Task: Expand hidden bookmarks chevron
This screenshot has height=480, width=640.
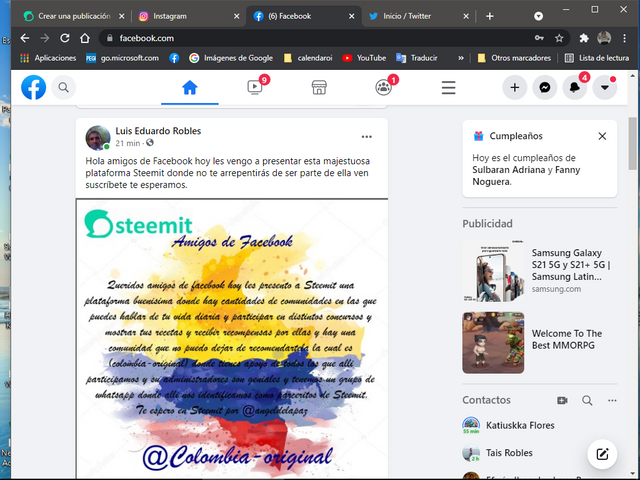Action: (461, 58)
